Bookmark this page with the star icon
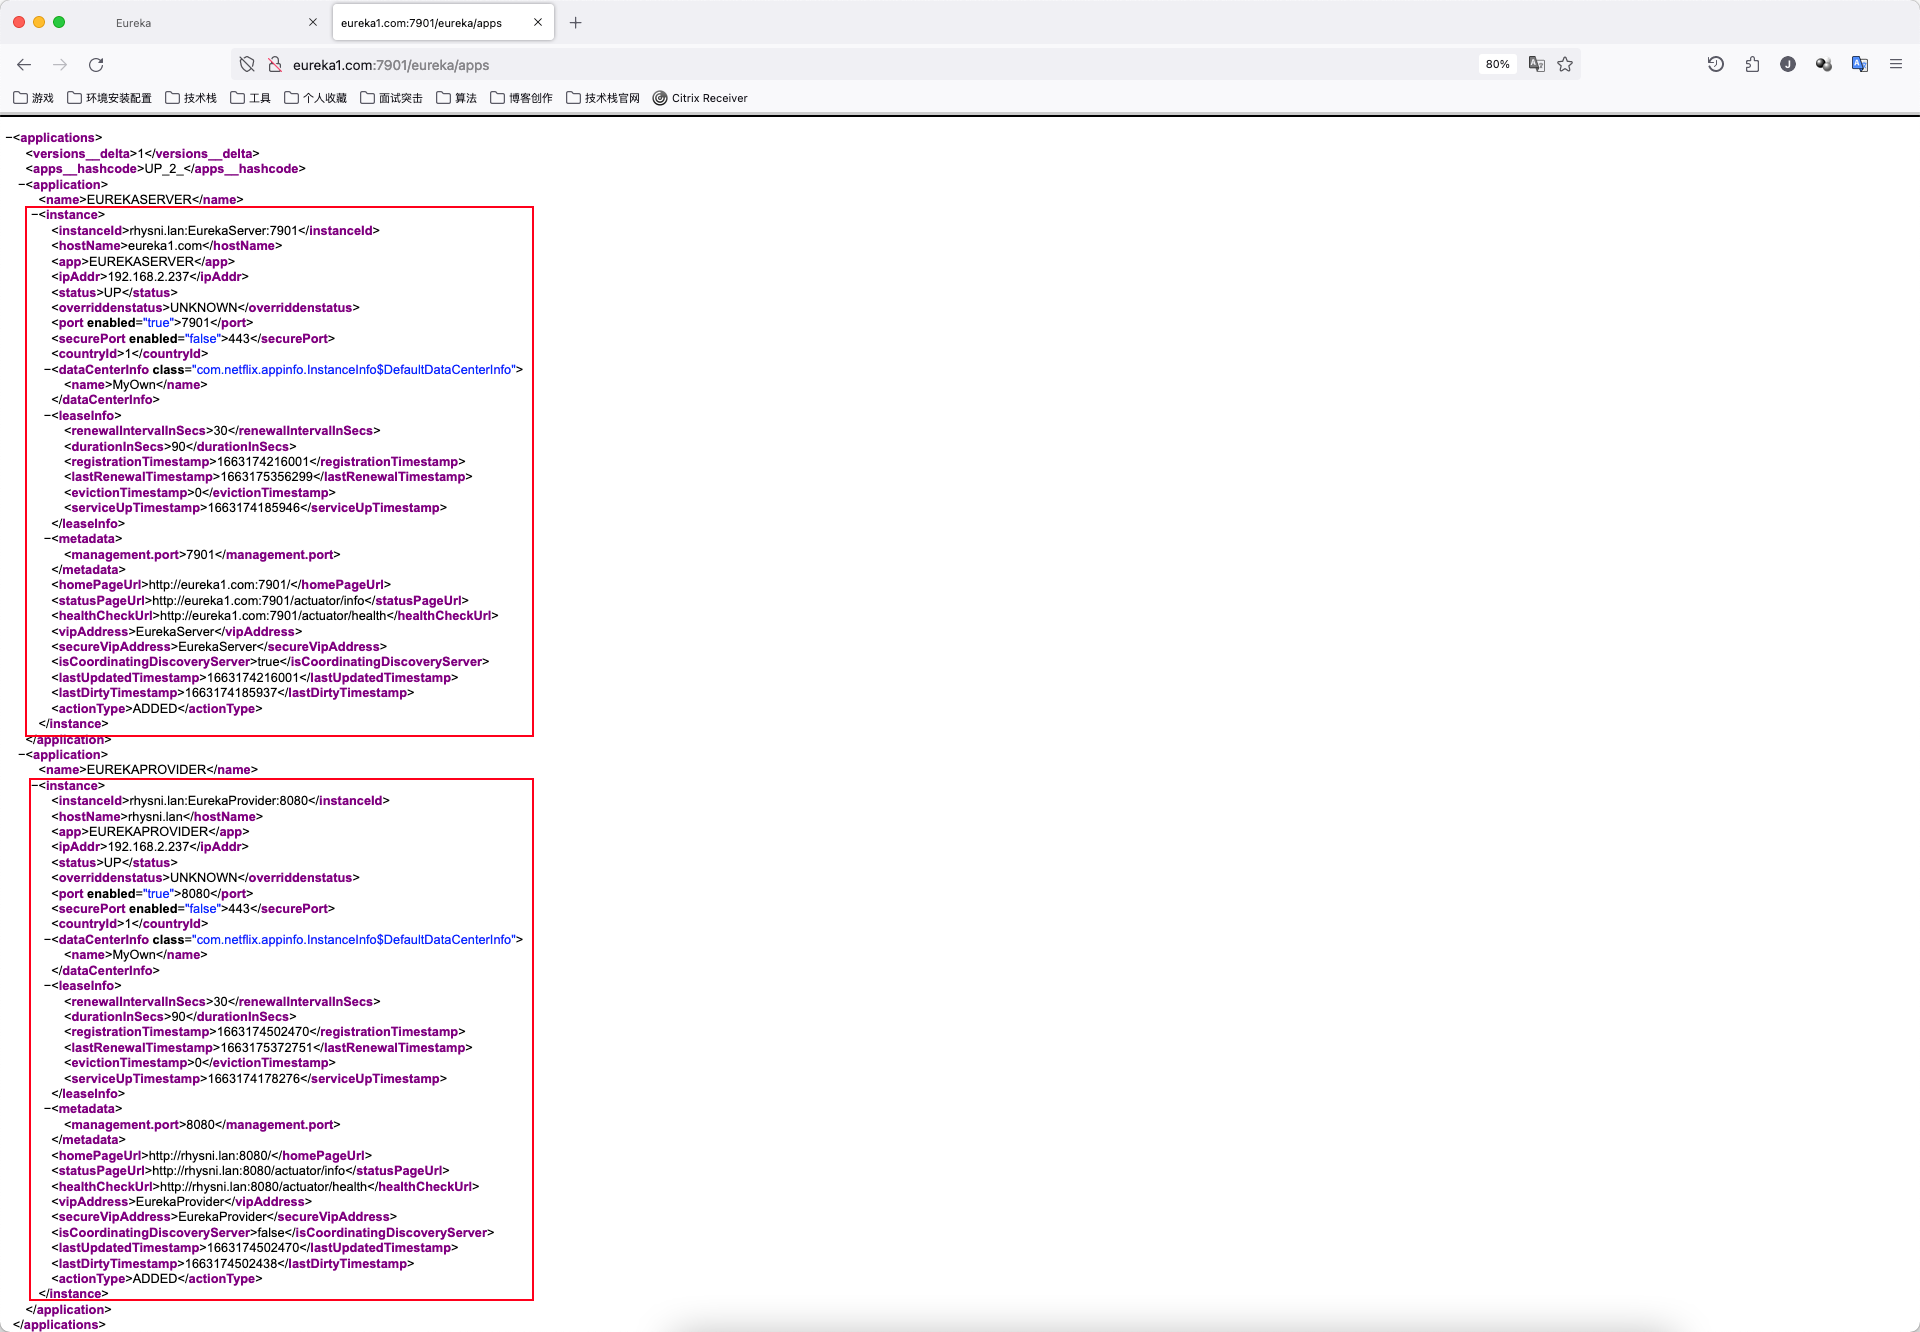Image resolution: width=1920 pixels, height=1332 pixels. point(1565,65)
